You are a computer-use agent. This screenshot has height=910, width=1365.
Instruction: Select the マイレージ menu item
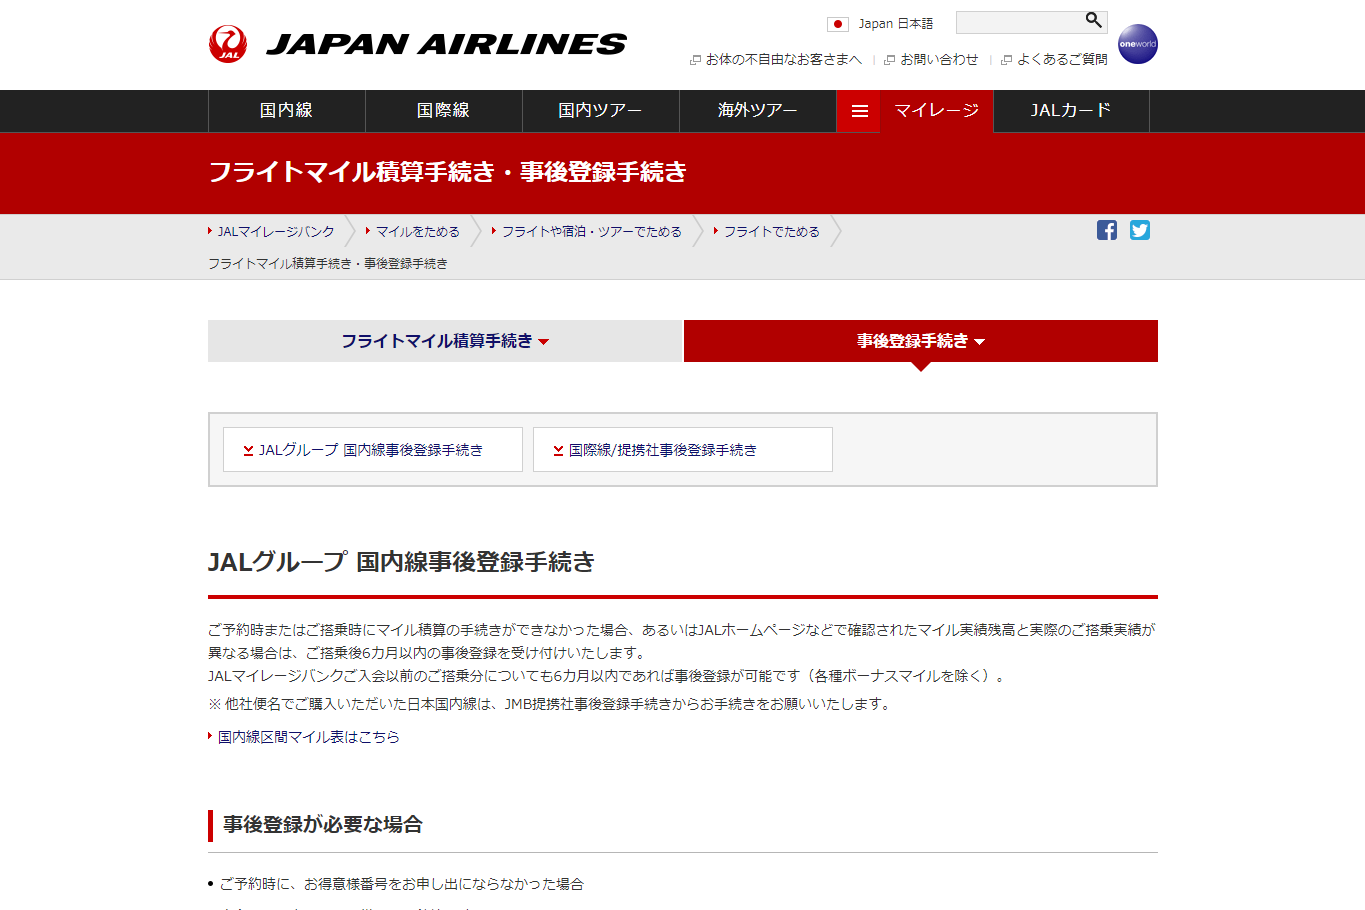tap(937, 111)
